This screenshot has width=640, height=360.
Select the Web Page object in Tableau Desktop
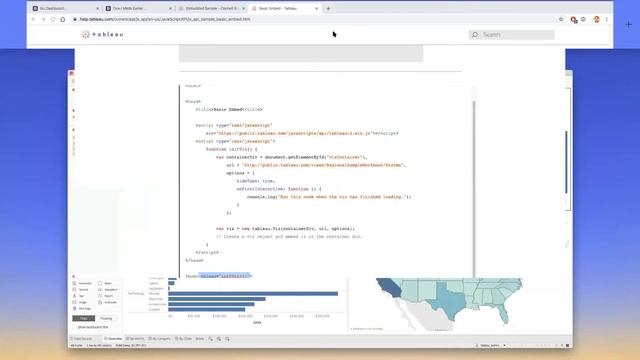[x=82, y=309]
